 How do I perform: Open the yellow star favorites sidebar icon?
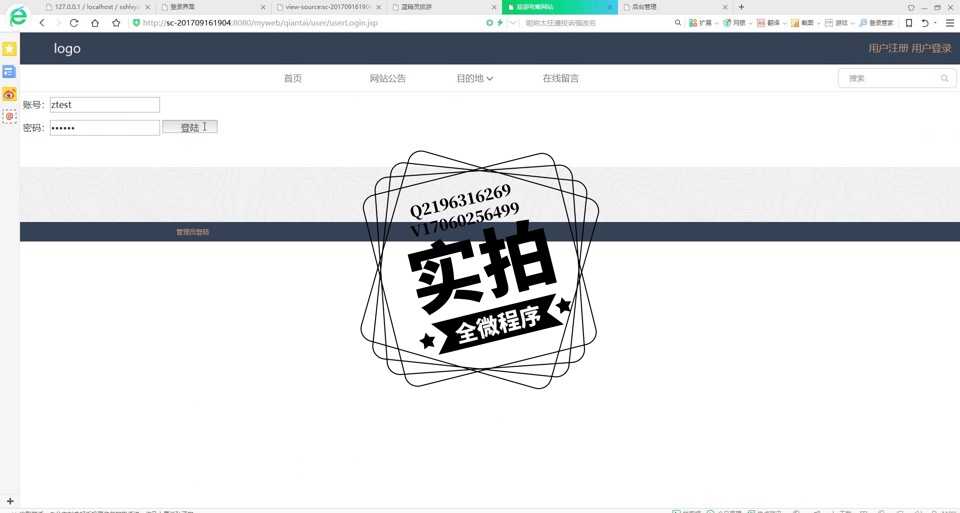pyautogui.click(x=9, y=49)
